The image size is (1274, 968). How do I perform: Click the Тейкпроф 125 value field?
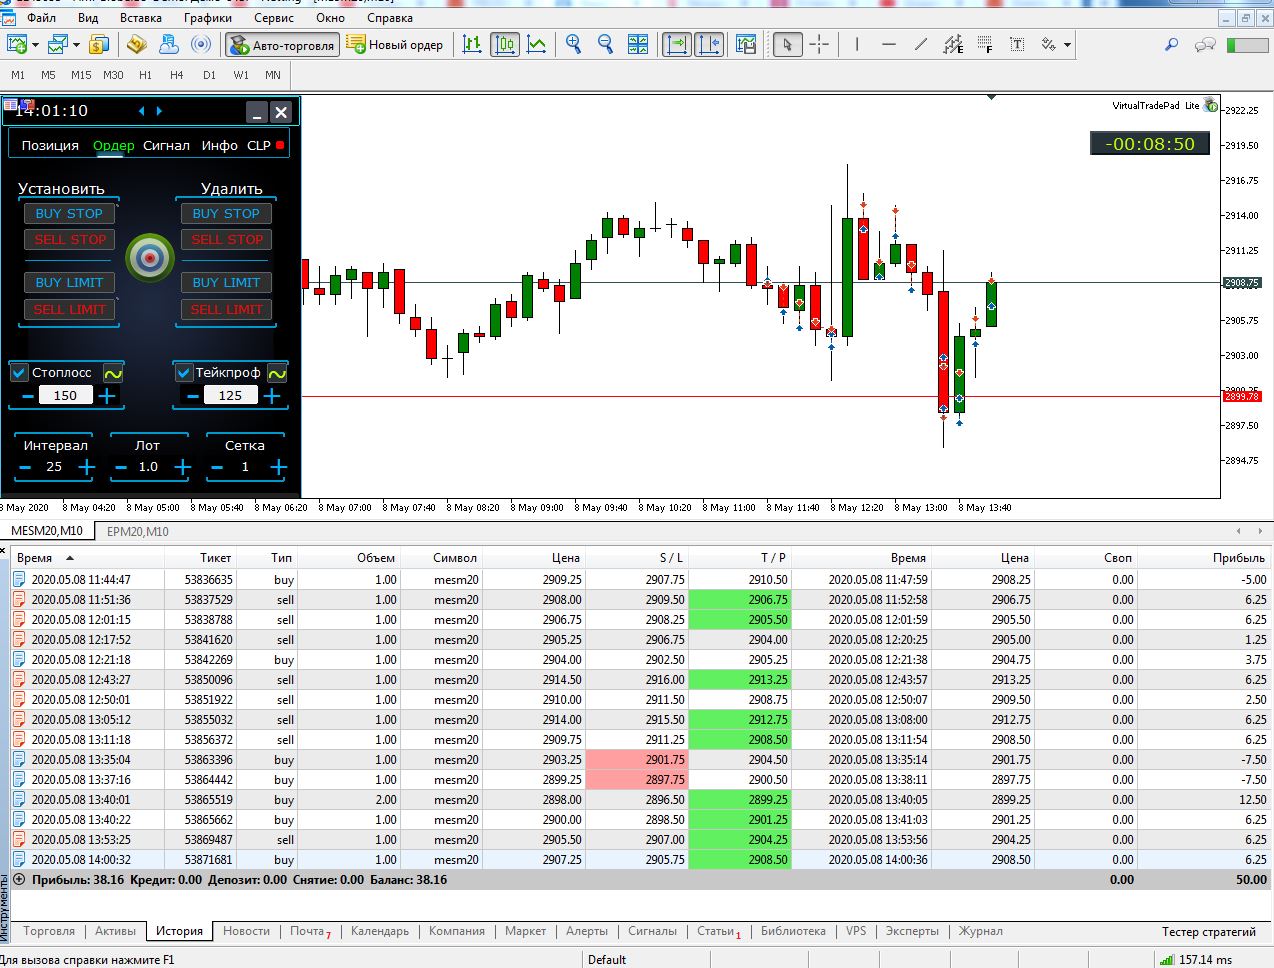pos(230,395)
